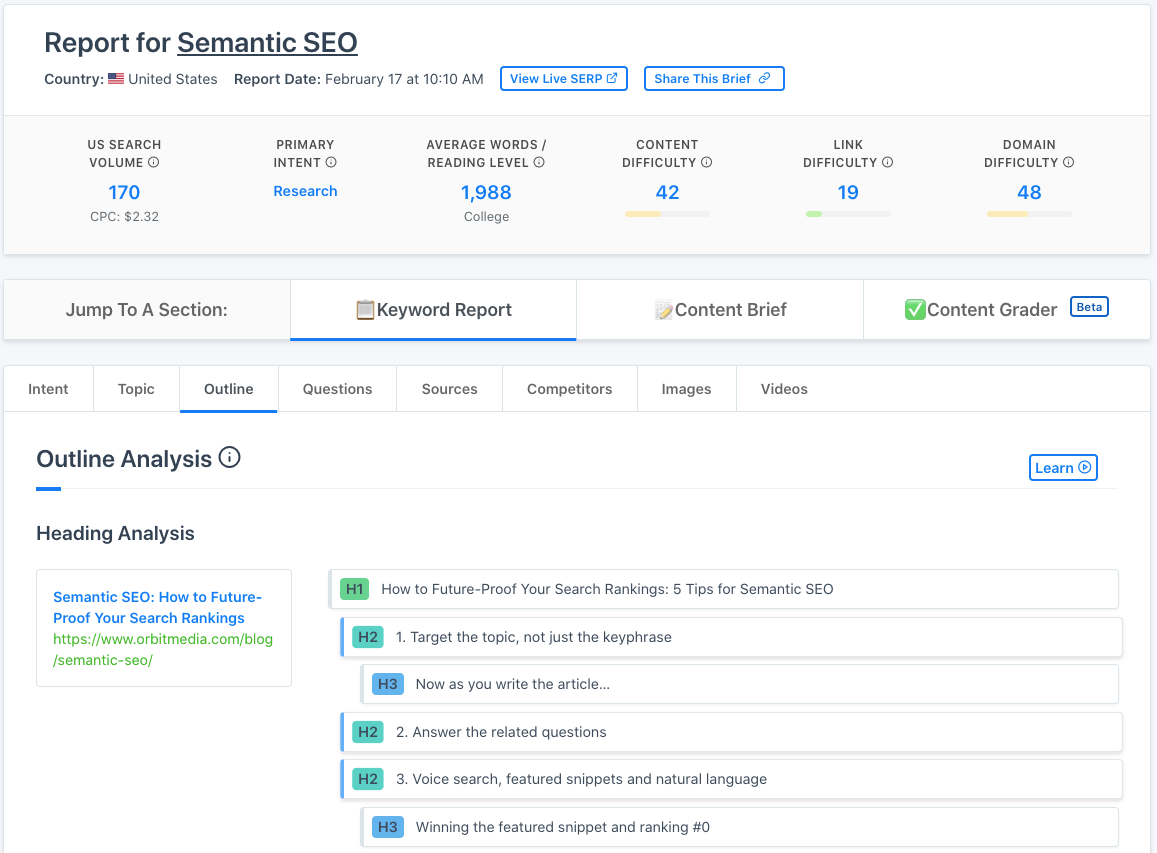Open the Semantic SEO keyword title link
1157x853 pixels.
tap(267, 43)
